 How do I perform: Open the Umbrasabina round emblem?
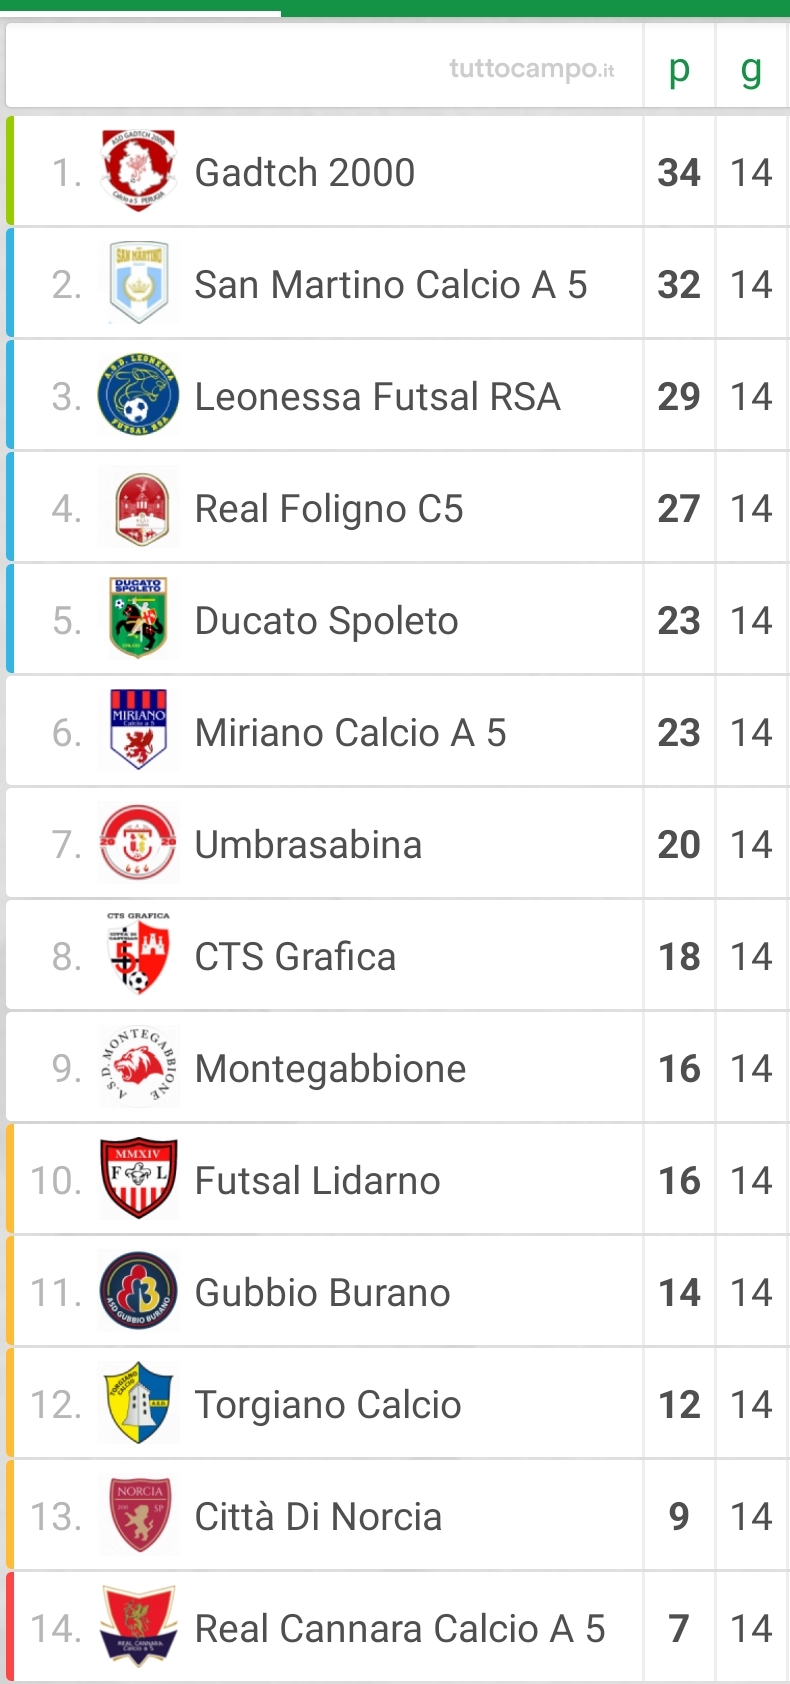click(139, 843)
